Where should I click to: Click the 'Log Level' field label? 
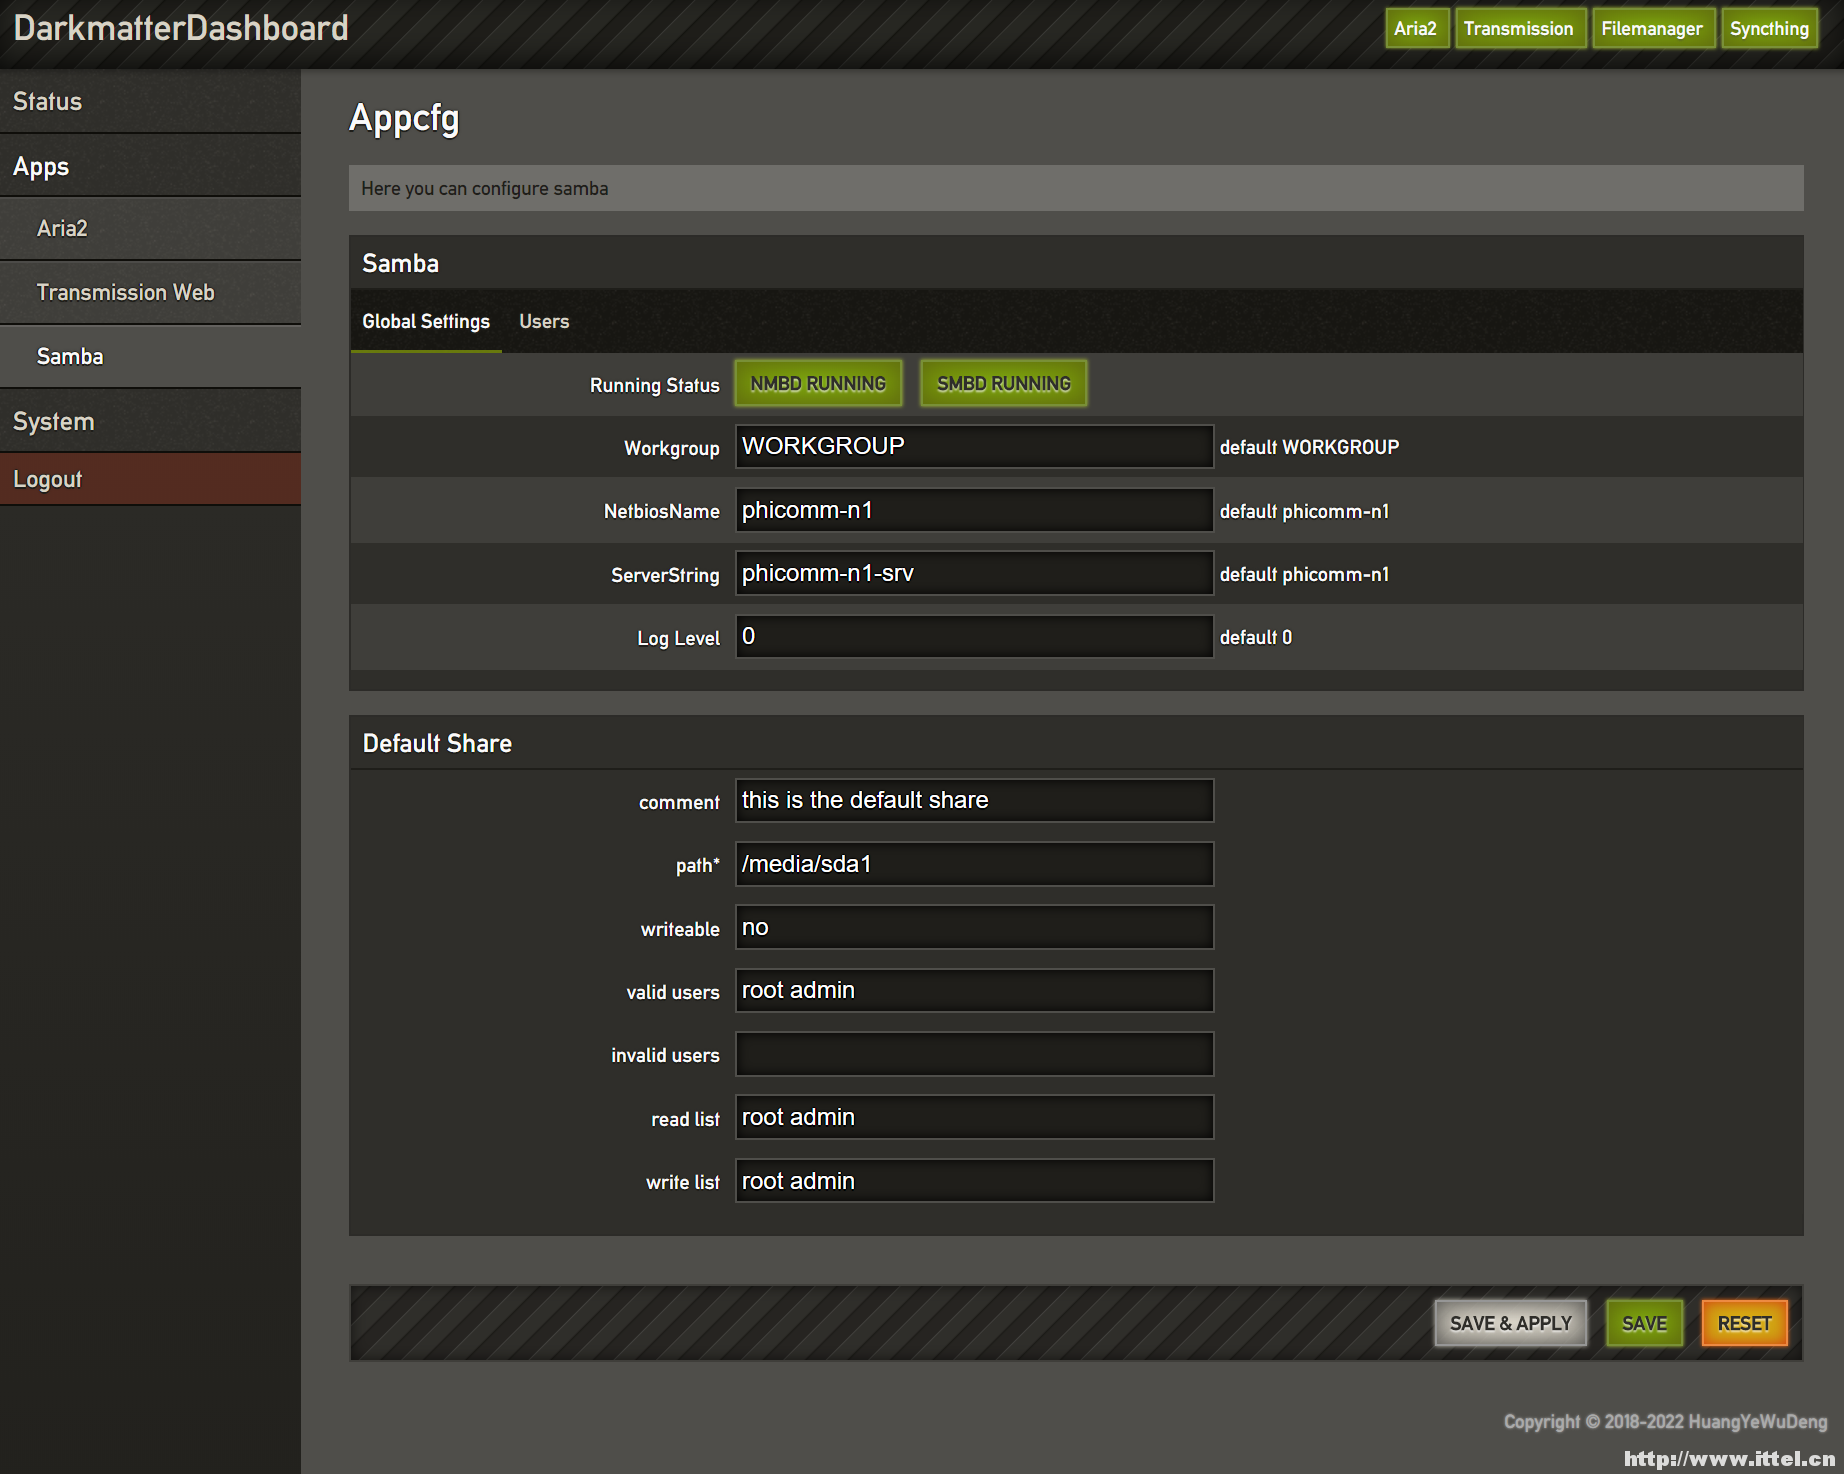tap(678, 638)
